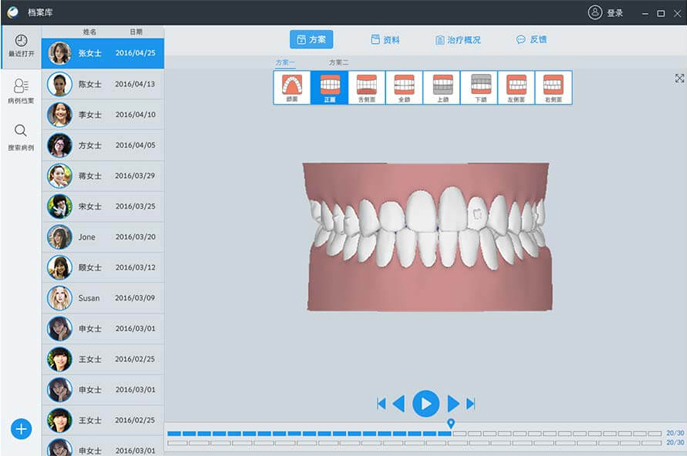
Task: Step back one treatment stage
Action: click(398, 403)
